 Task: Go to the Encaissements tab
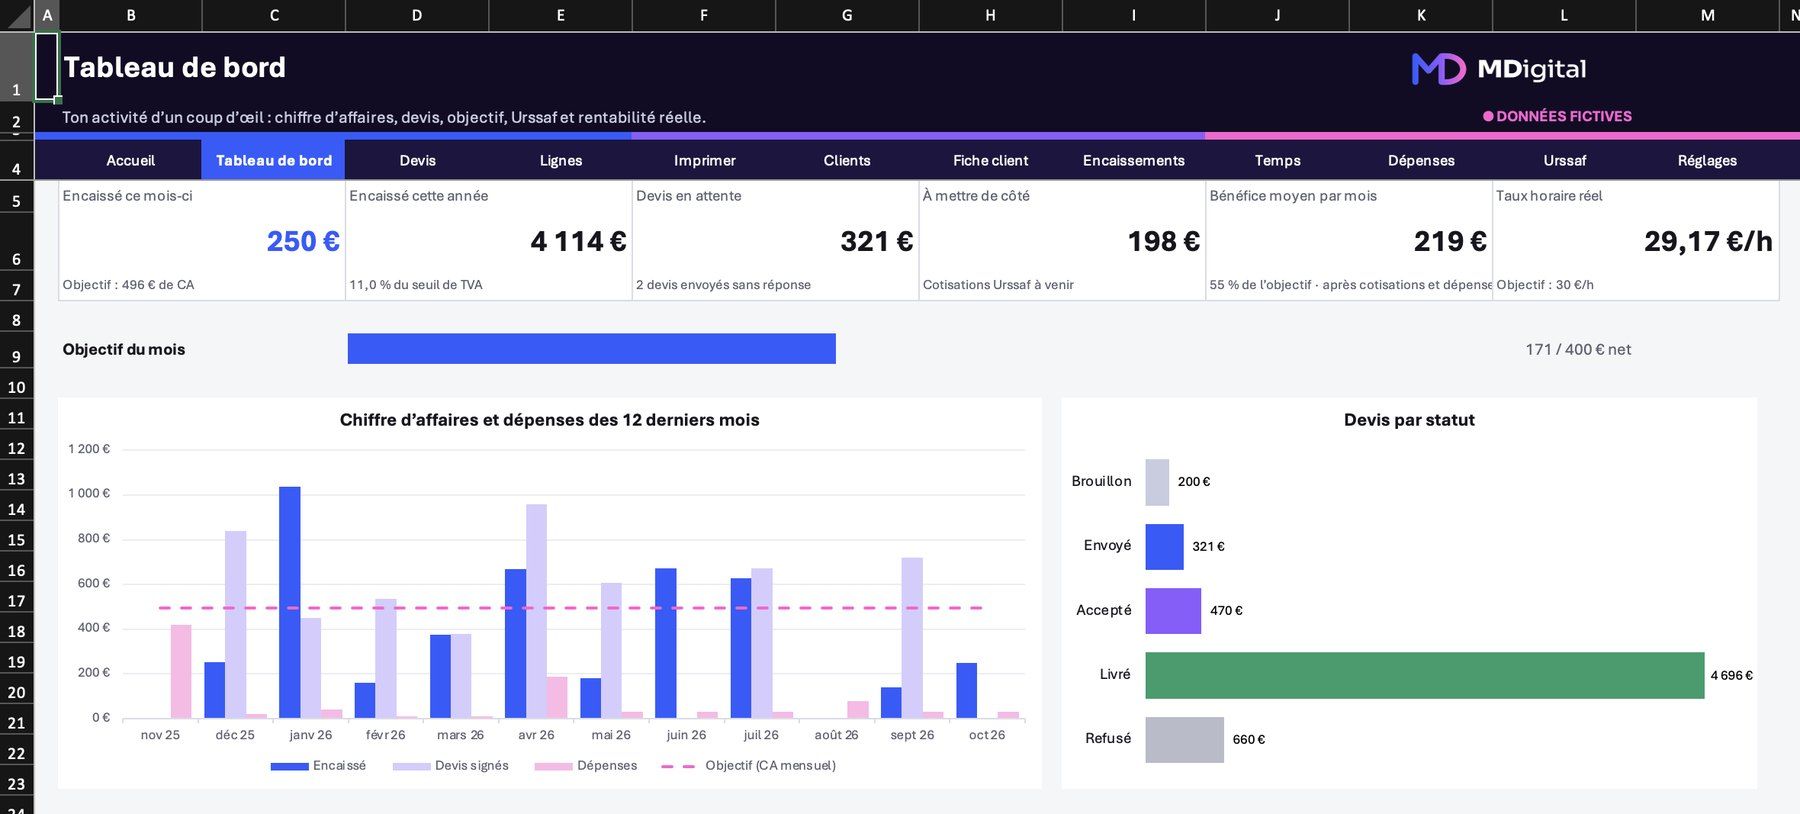[x=1134, y=160]
